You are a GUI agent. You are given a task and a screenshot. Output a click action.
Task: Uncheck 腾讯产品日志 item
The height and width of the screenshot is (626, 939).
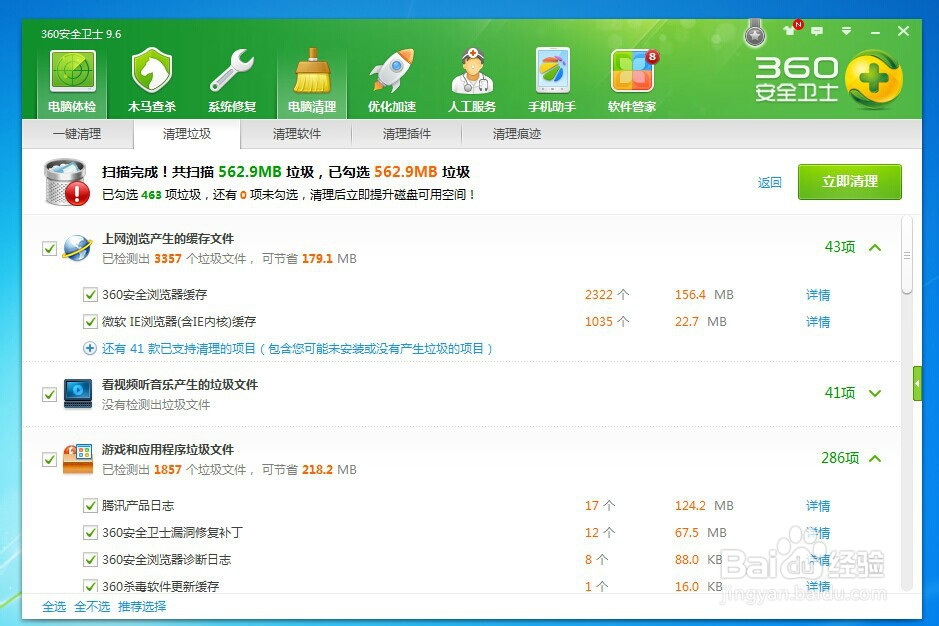click(90, 505)
